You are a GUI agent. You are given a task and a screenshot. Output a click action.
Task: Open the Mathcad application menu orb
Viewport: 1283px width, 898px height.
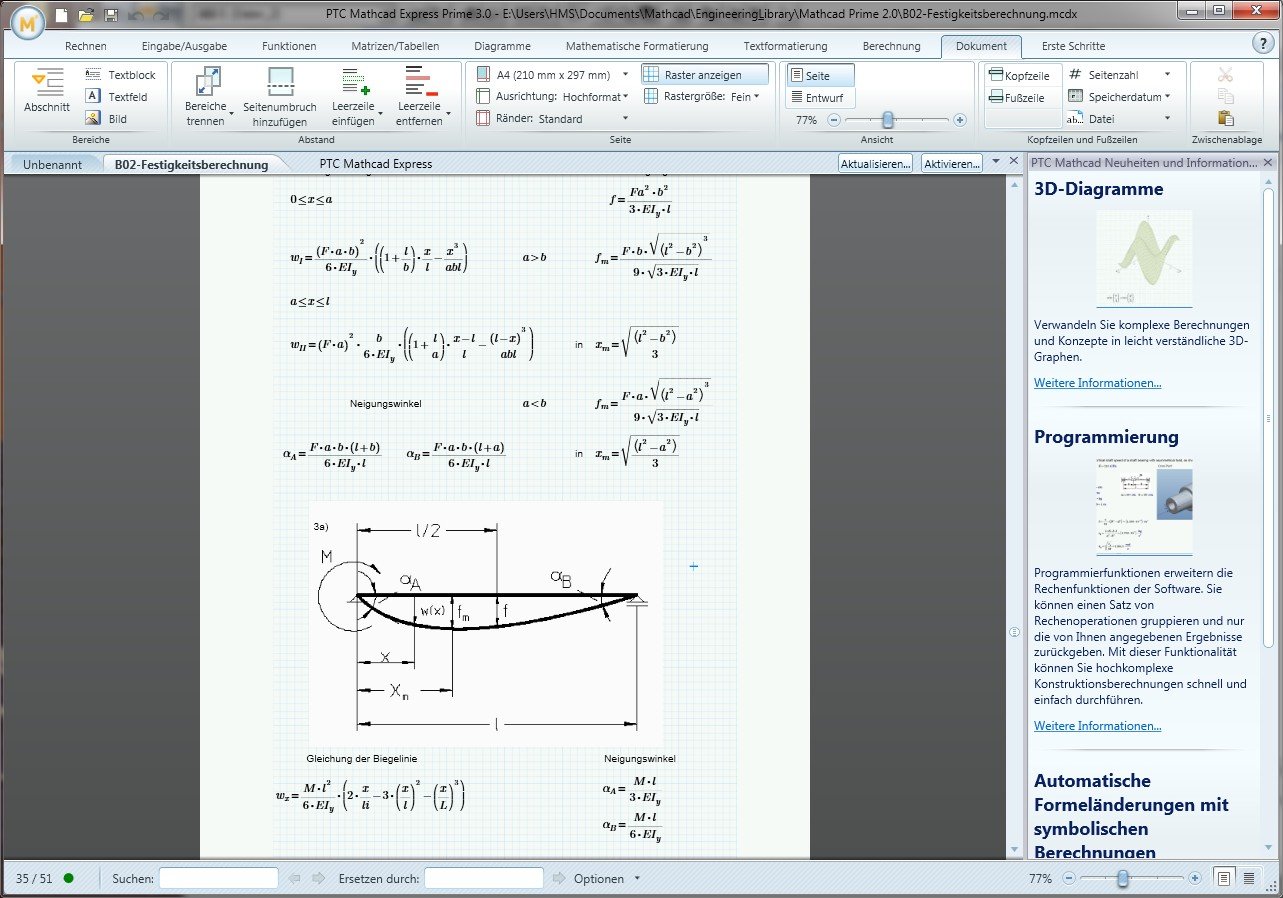(29, 20)
